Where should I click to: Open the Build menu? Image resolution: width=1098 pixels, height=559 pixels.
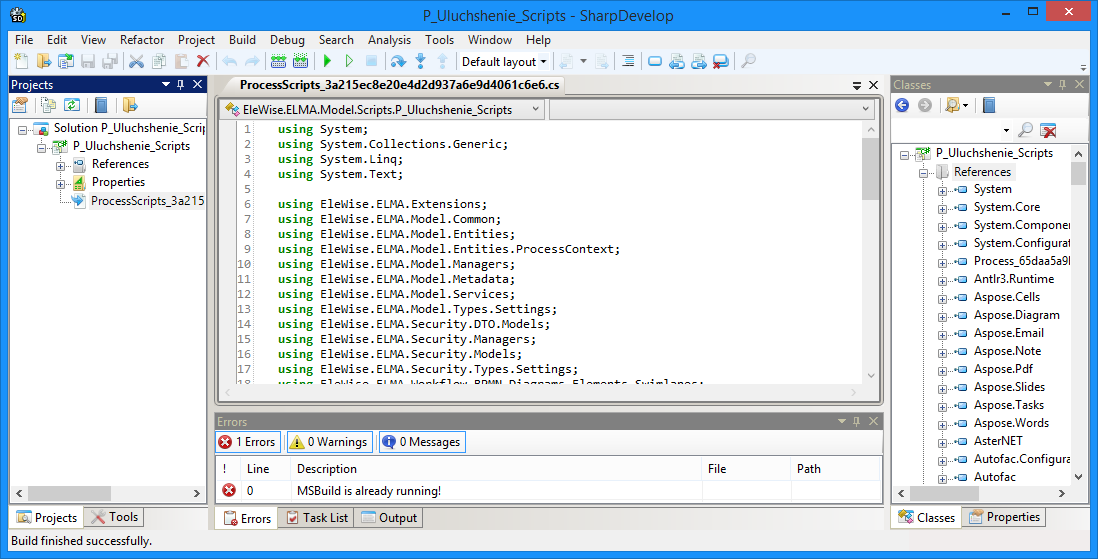pyautogui.click(x=242, y=40)
